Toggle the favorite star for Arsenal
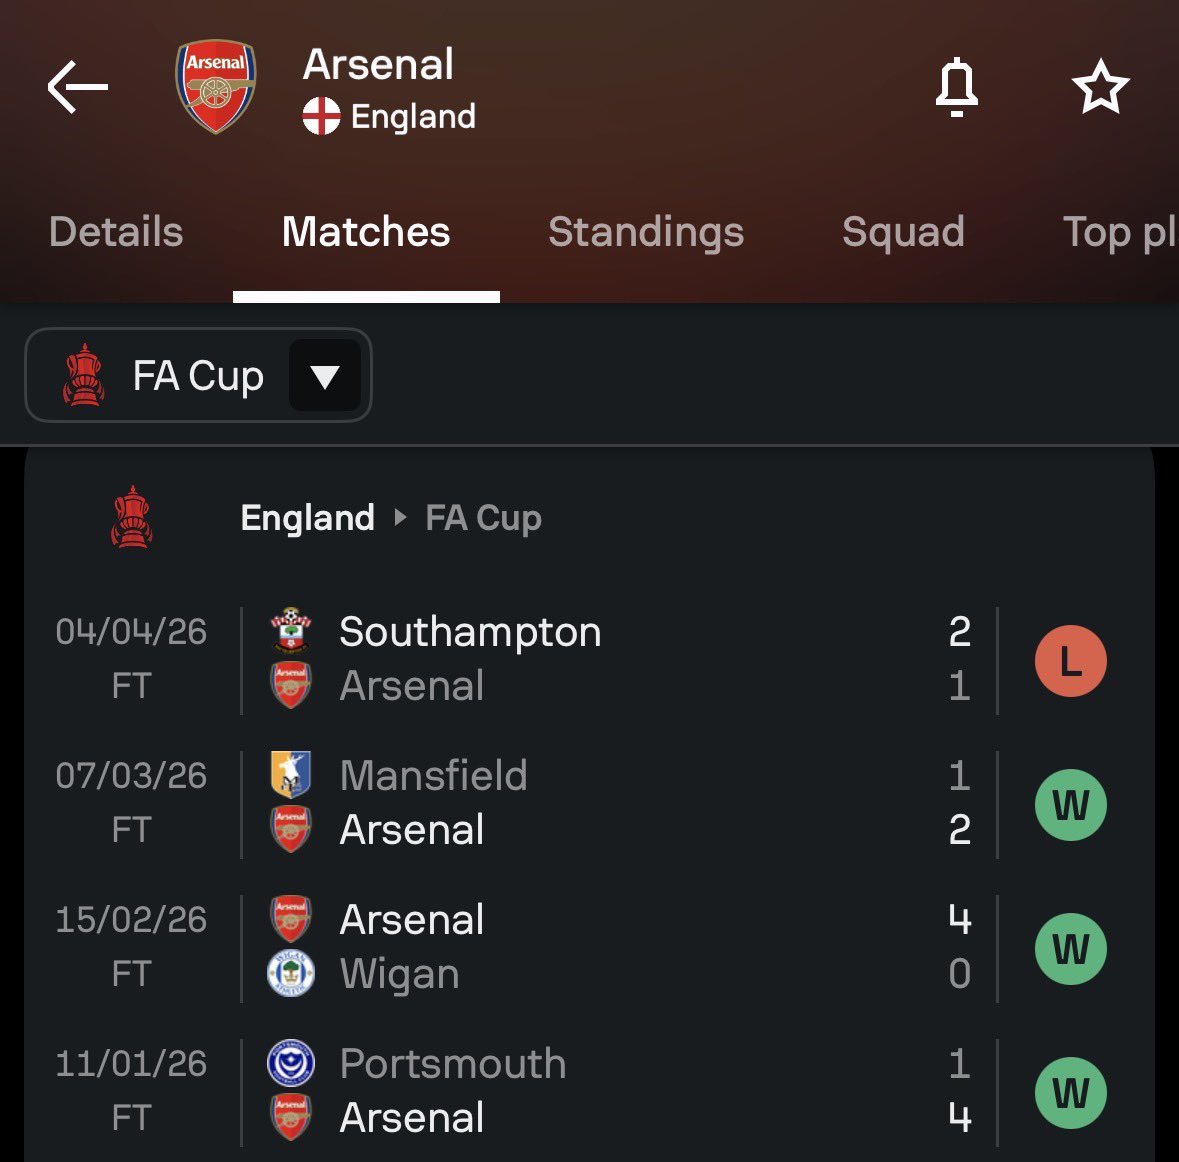The width and height of the screenshot is (1179, 1162). pyautogui.click(x=1100, y=87)
